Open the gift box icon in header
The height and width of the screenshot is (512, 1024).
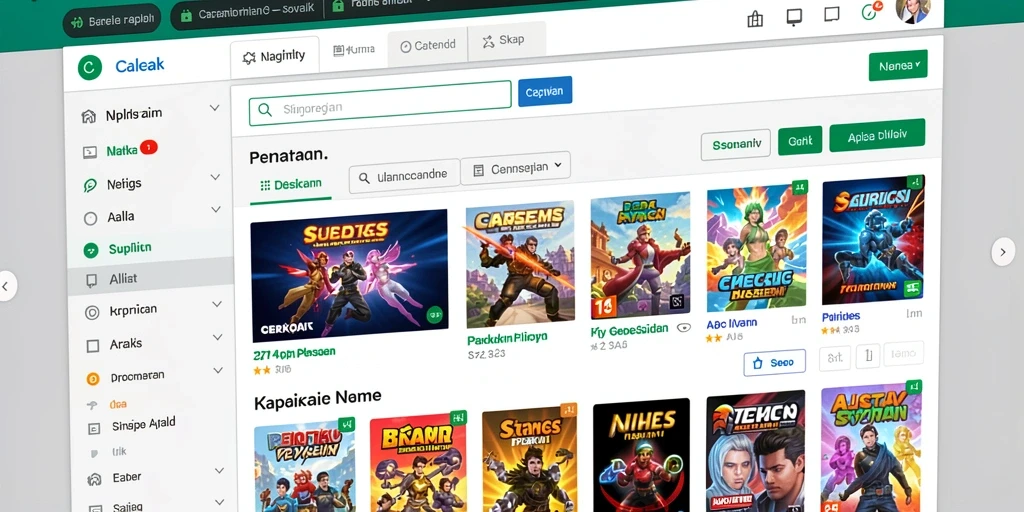click(x=755, y=18)
